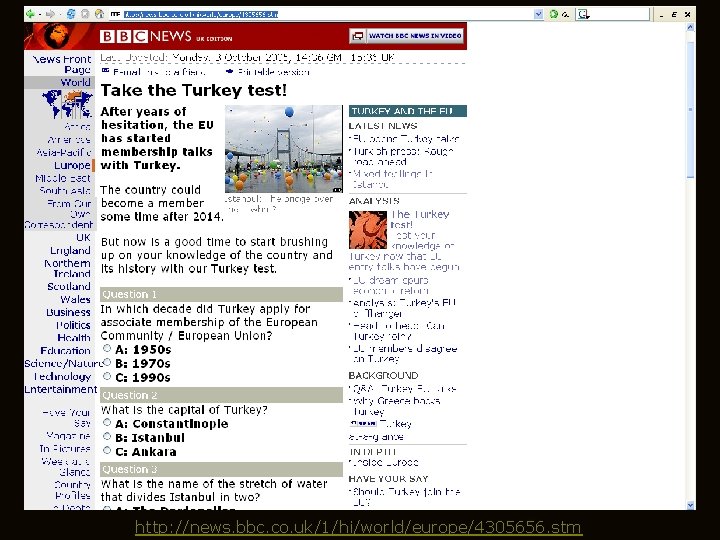Click the green Go icon beside address bar
This screenshot has width=720, height=540.
554,14
